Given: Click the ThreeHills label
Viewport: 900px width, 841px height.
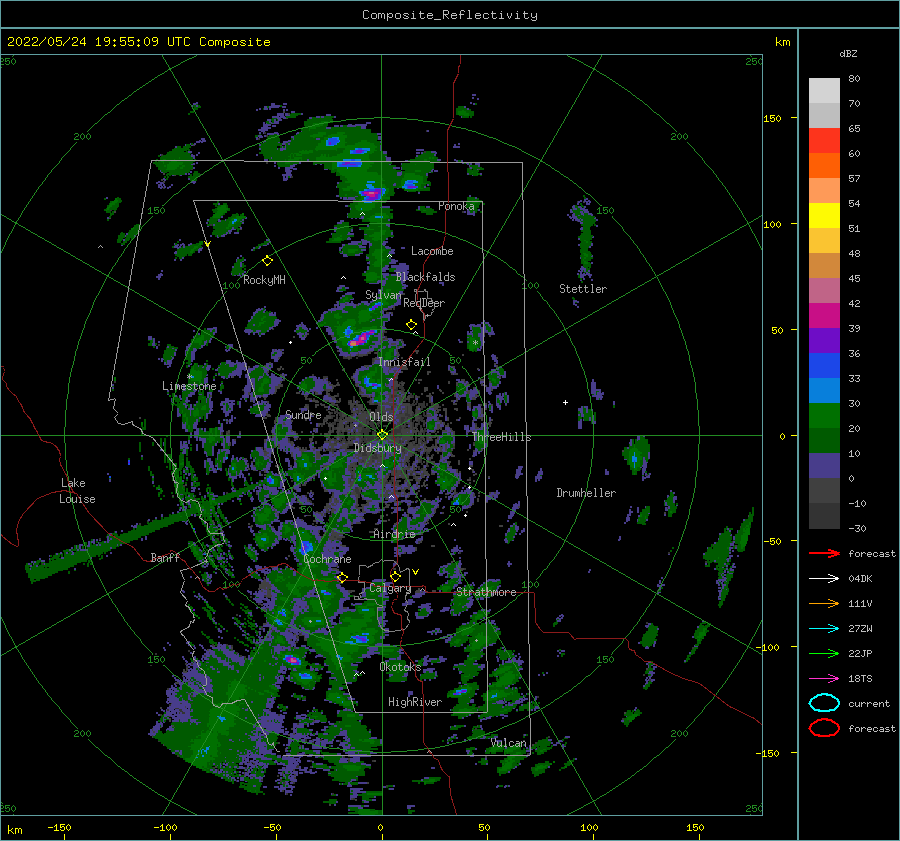Looking at the screenshot, I should [x=501, y=437].
